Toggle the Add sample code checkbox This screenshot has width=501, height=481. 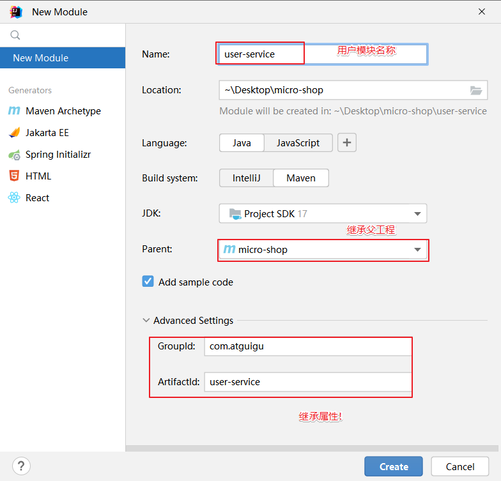click(148, 282)
